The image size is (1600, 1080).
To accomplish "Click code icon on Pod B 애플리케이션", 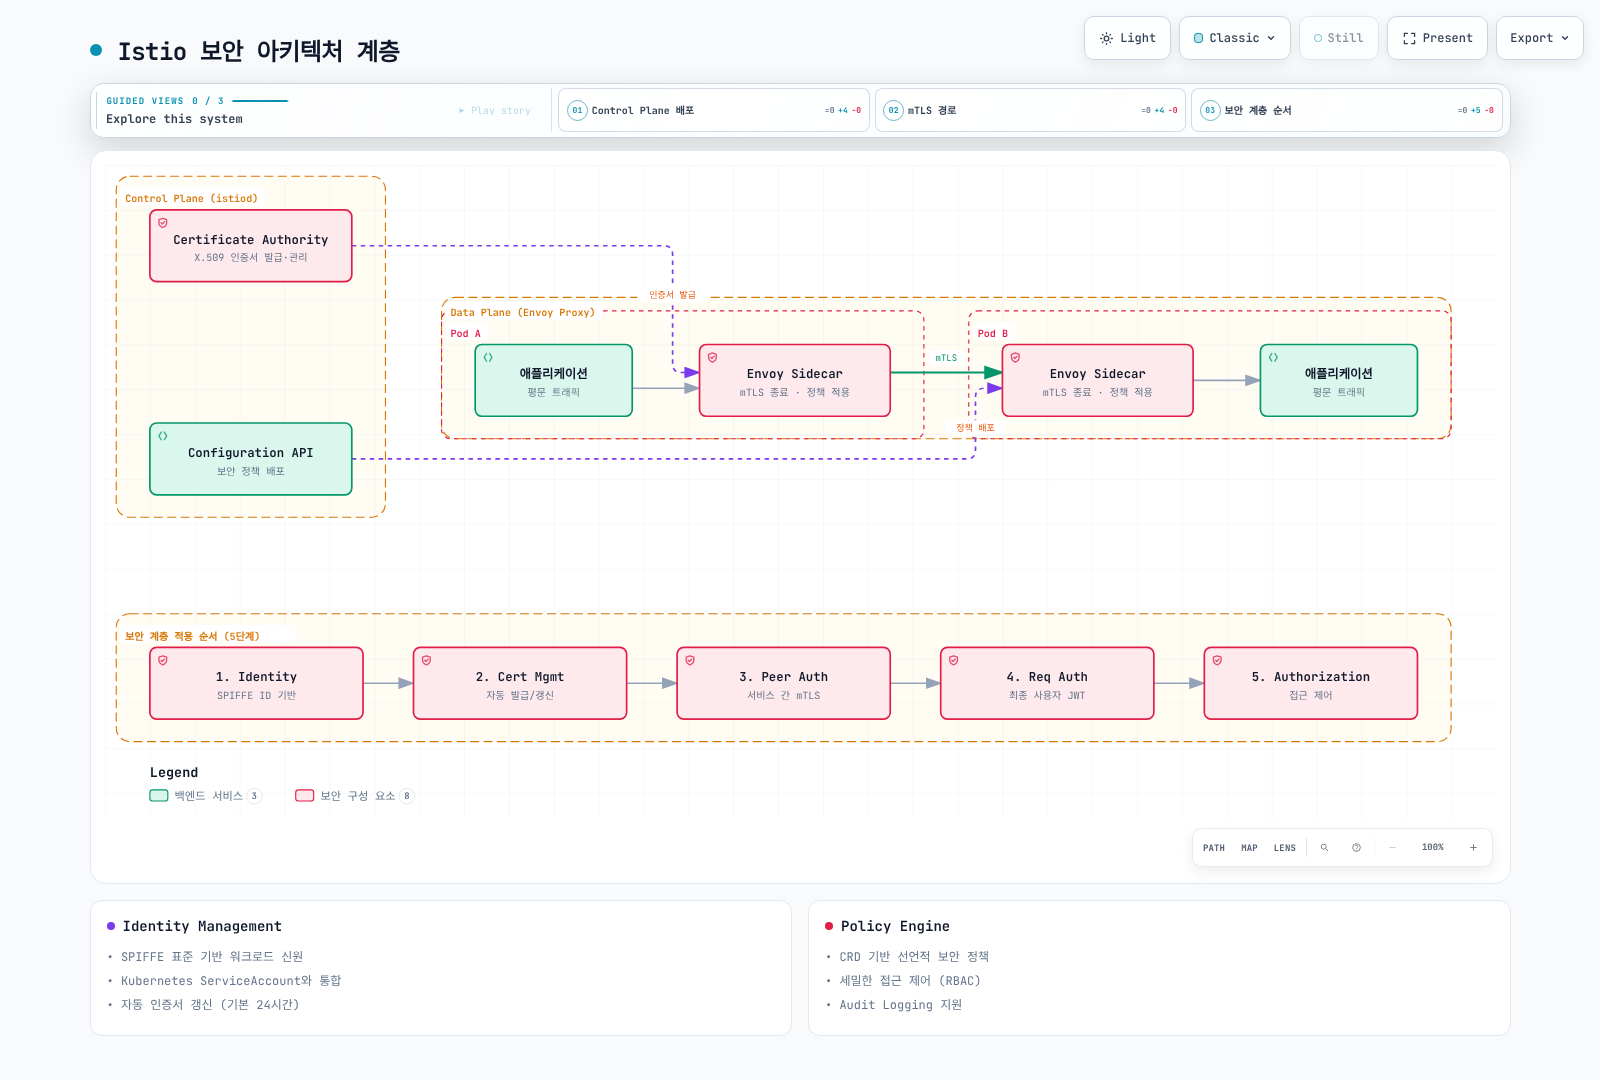I will click(1273, 357).
